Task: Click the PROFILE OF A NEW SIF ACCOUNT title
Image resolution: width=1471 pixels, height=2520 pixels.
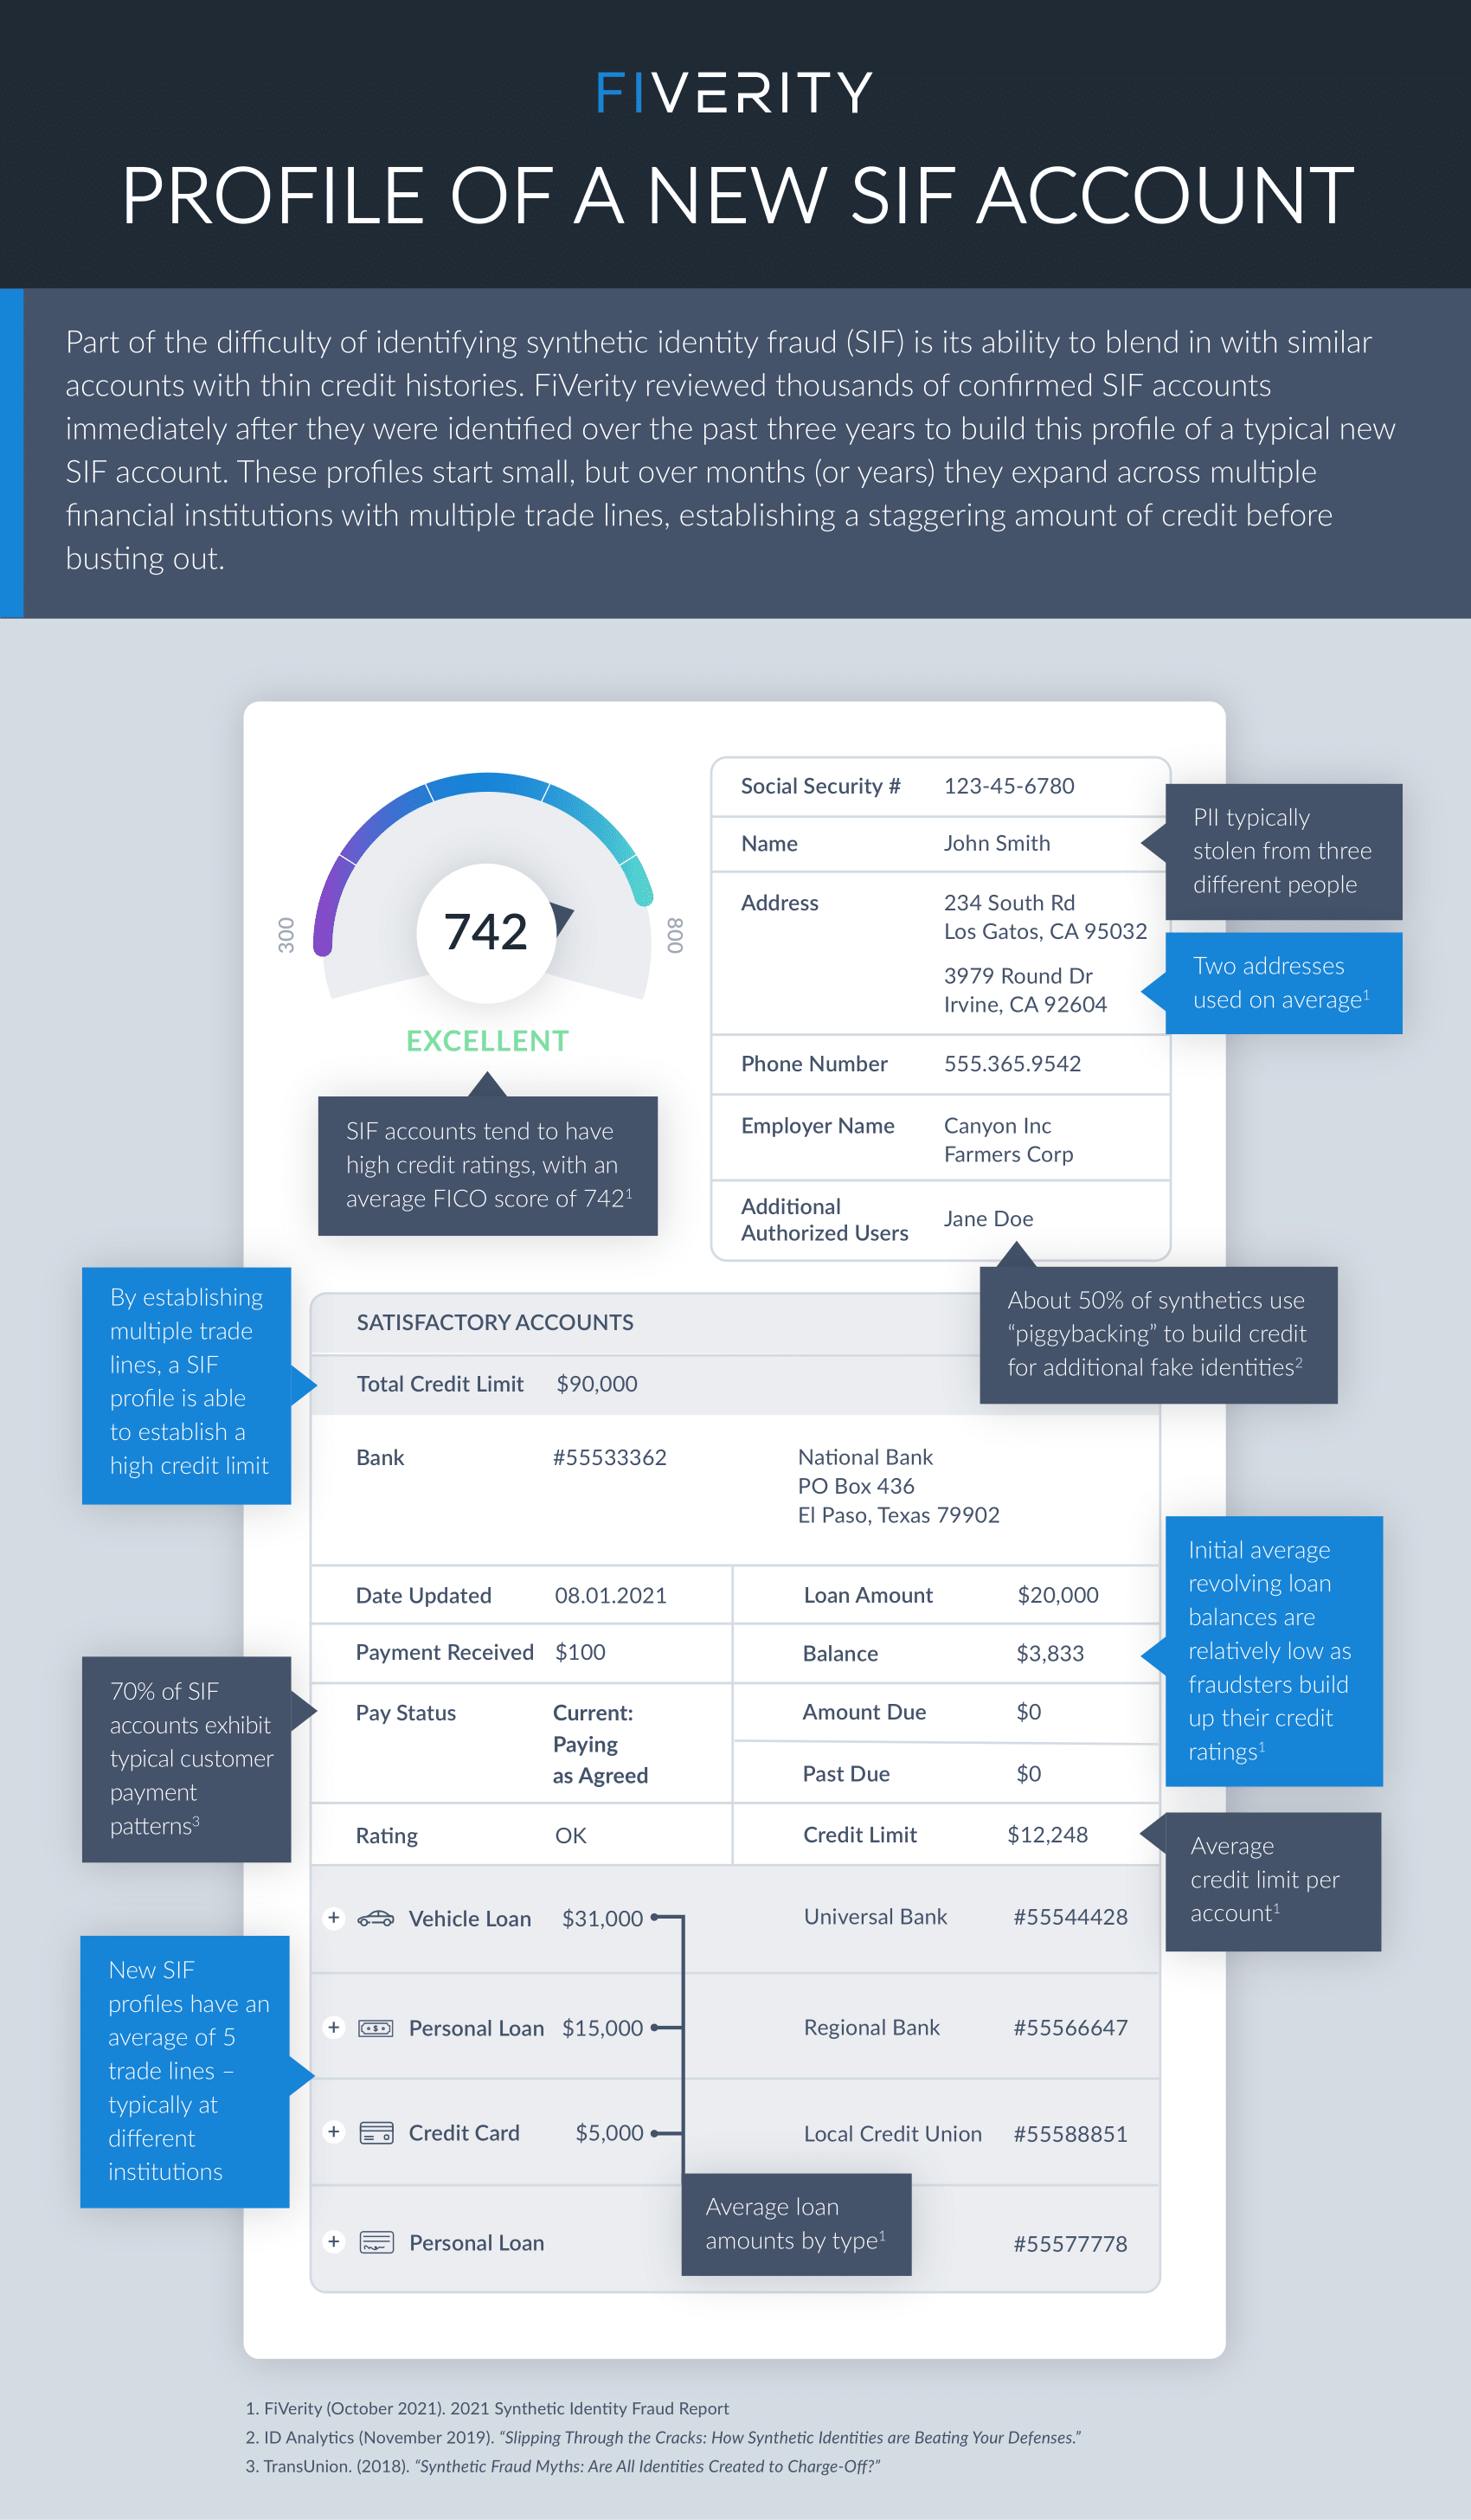Action: [738, 196]
